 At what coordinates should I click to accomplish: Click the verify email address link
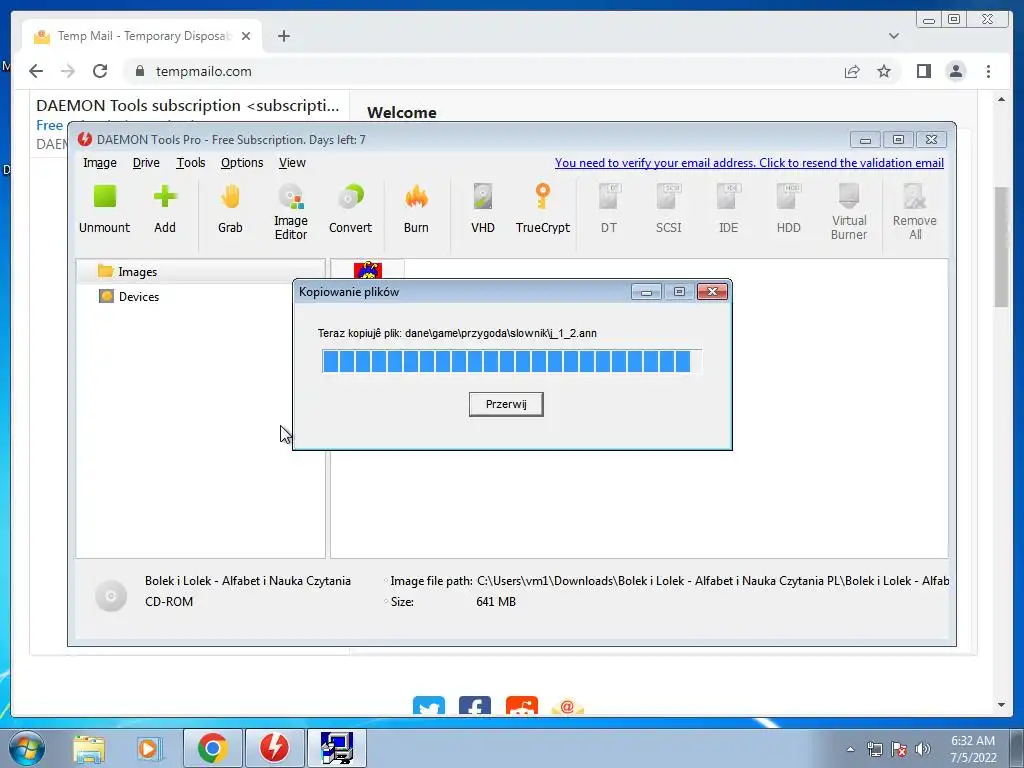749,163
